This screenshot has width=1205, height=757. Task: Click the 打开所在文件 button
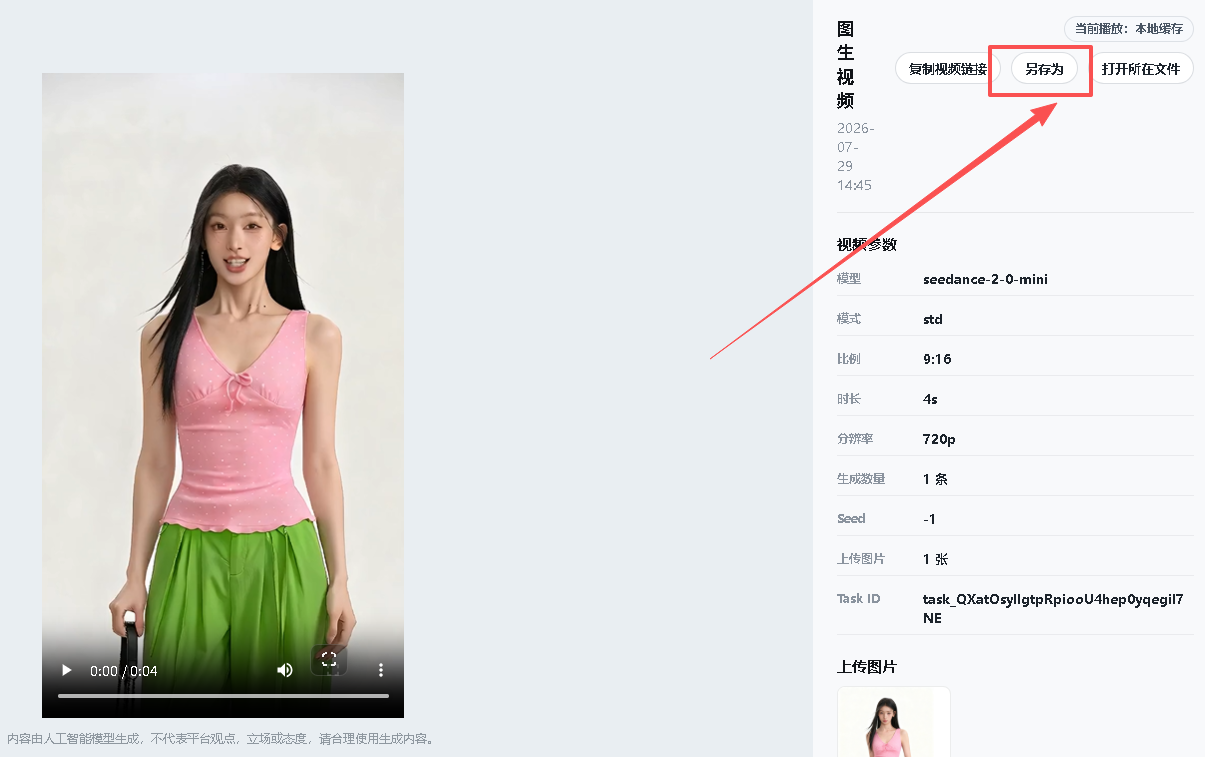coord(1140,68)
